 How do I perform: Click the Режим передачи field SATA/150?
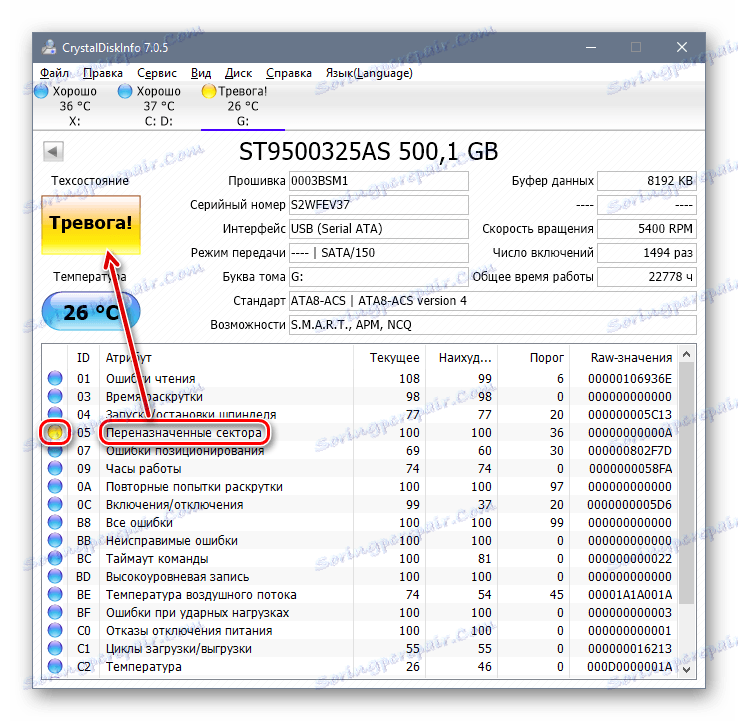click(x=378, y=253)
